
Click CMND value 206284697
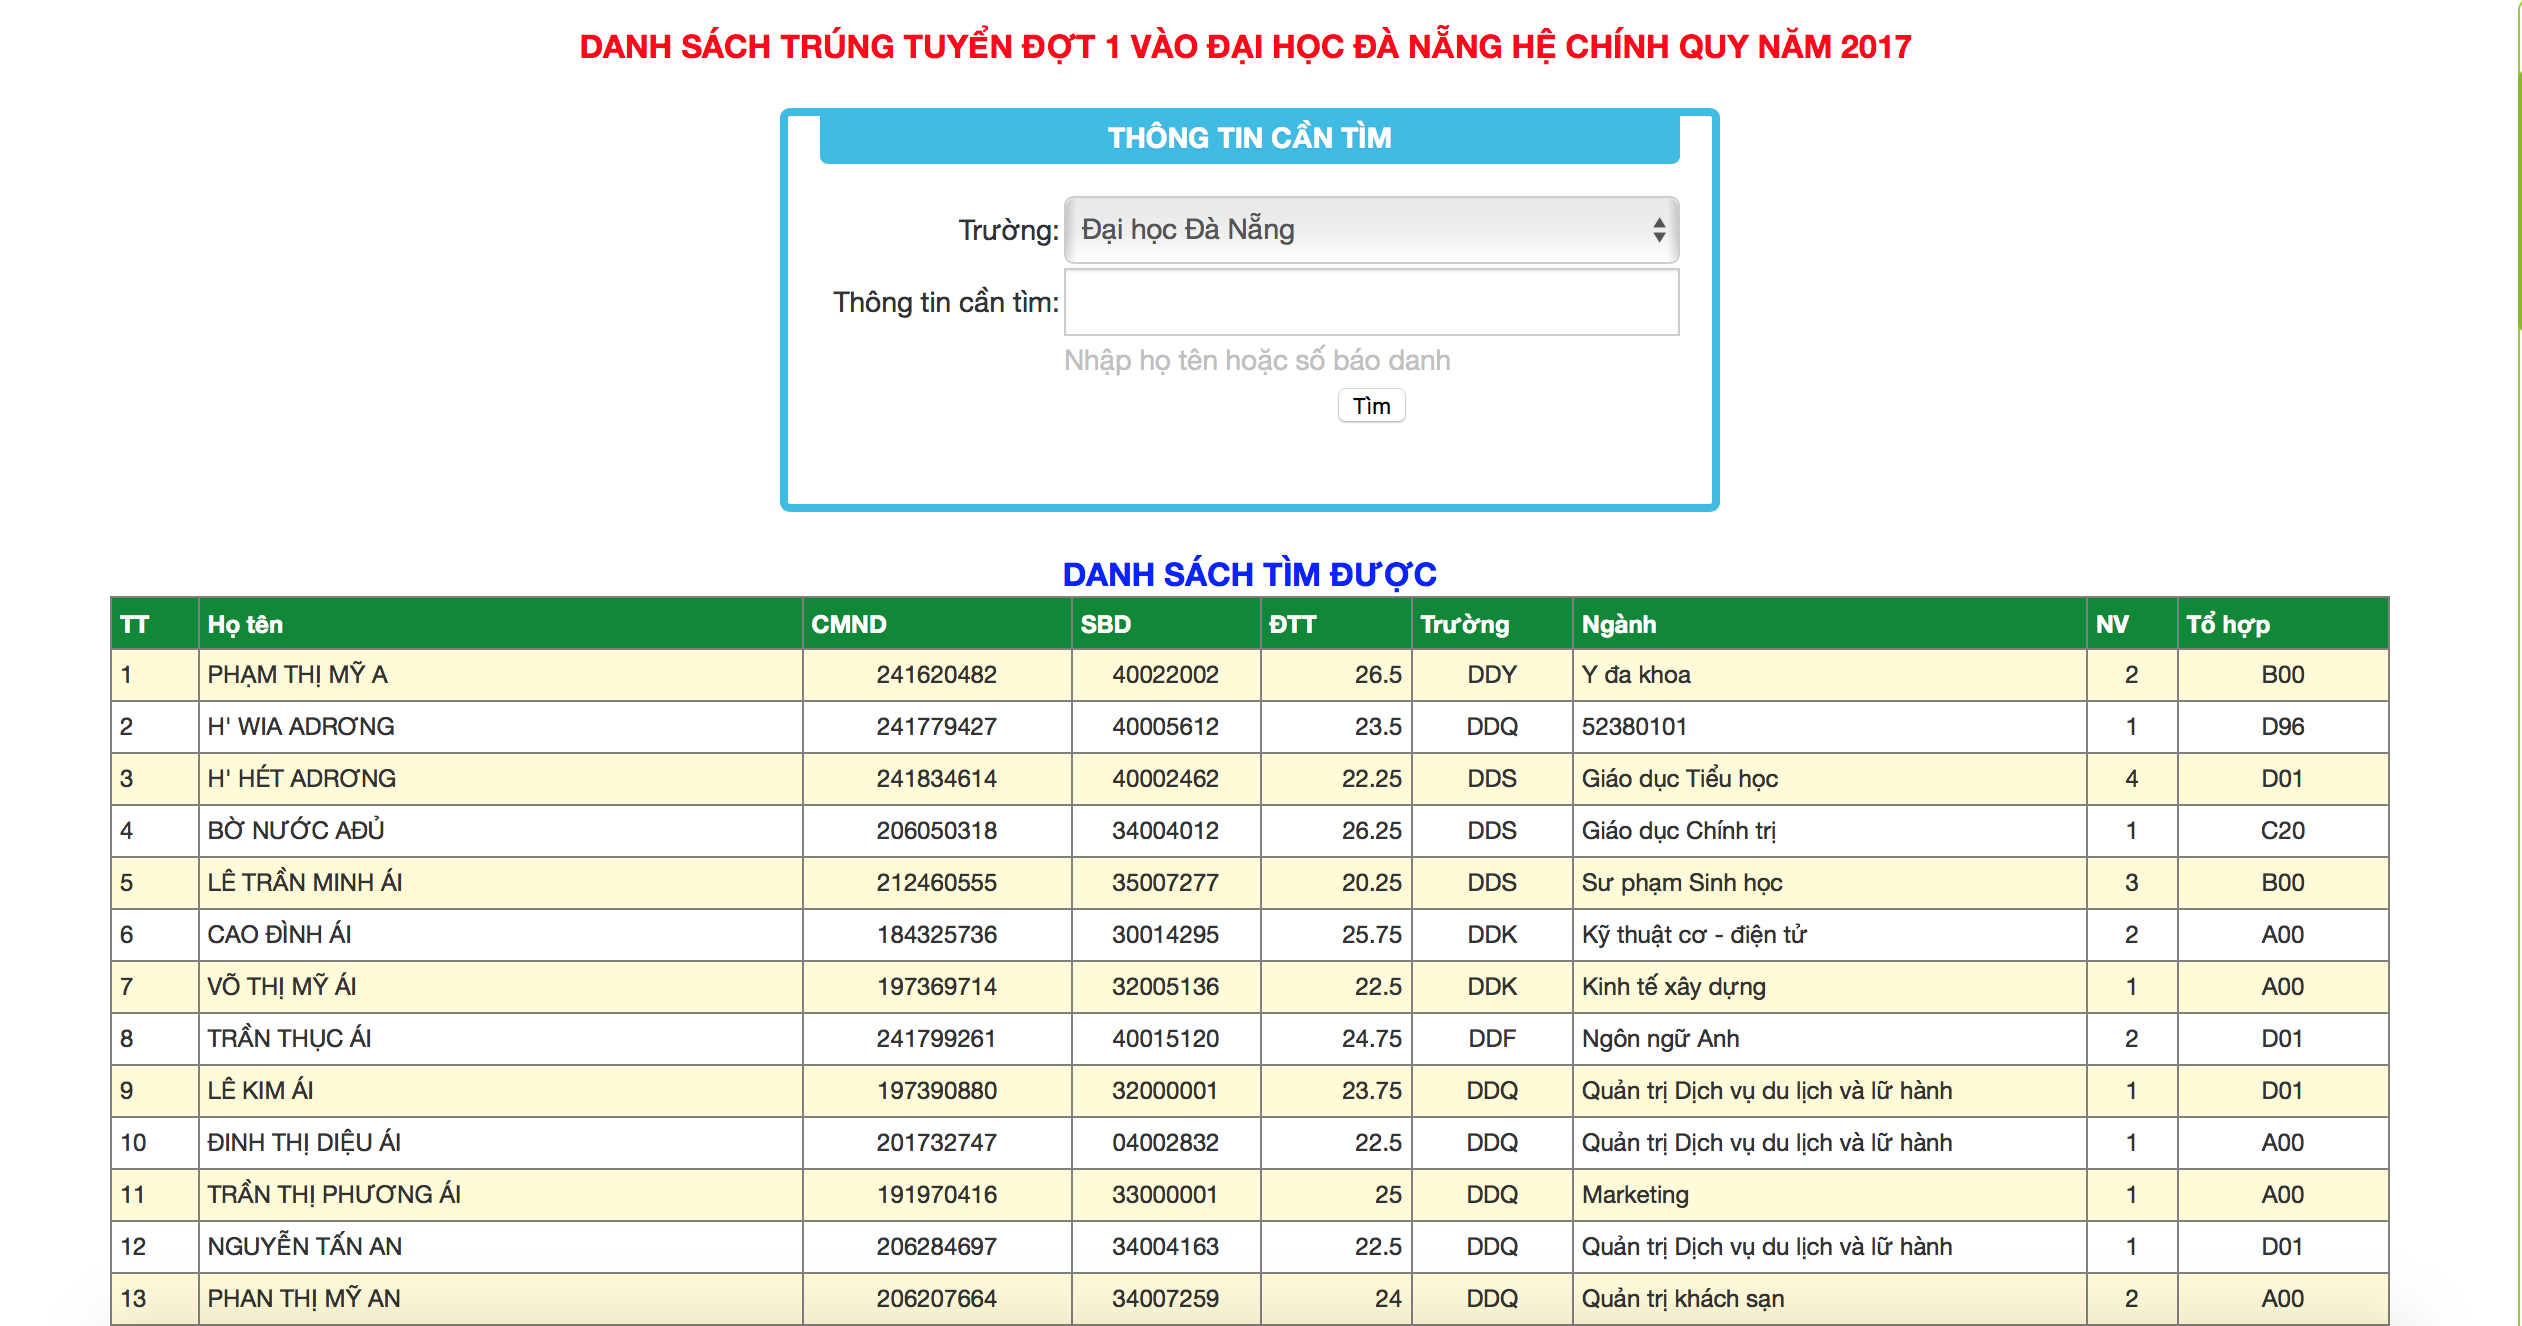pos(937,1247)
